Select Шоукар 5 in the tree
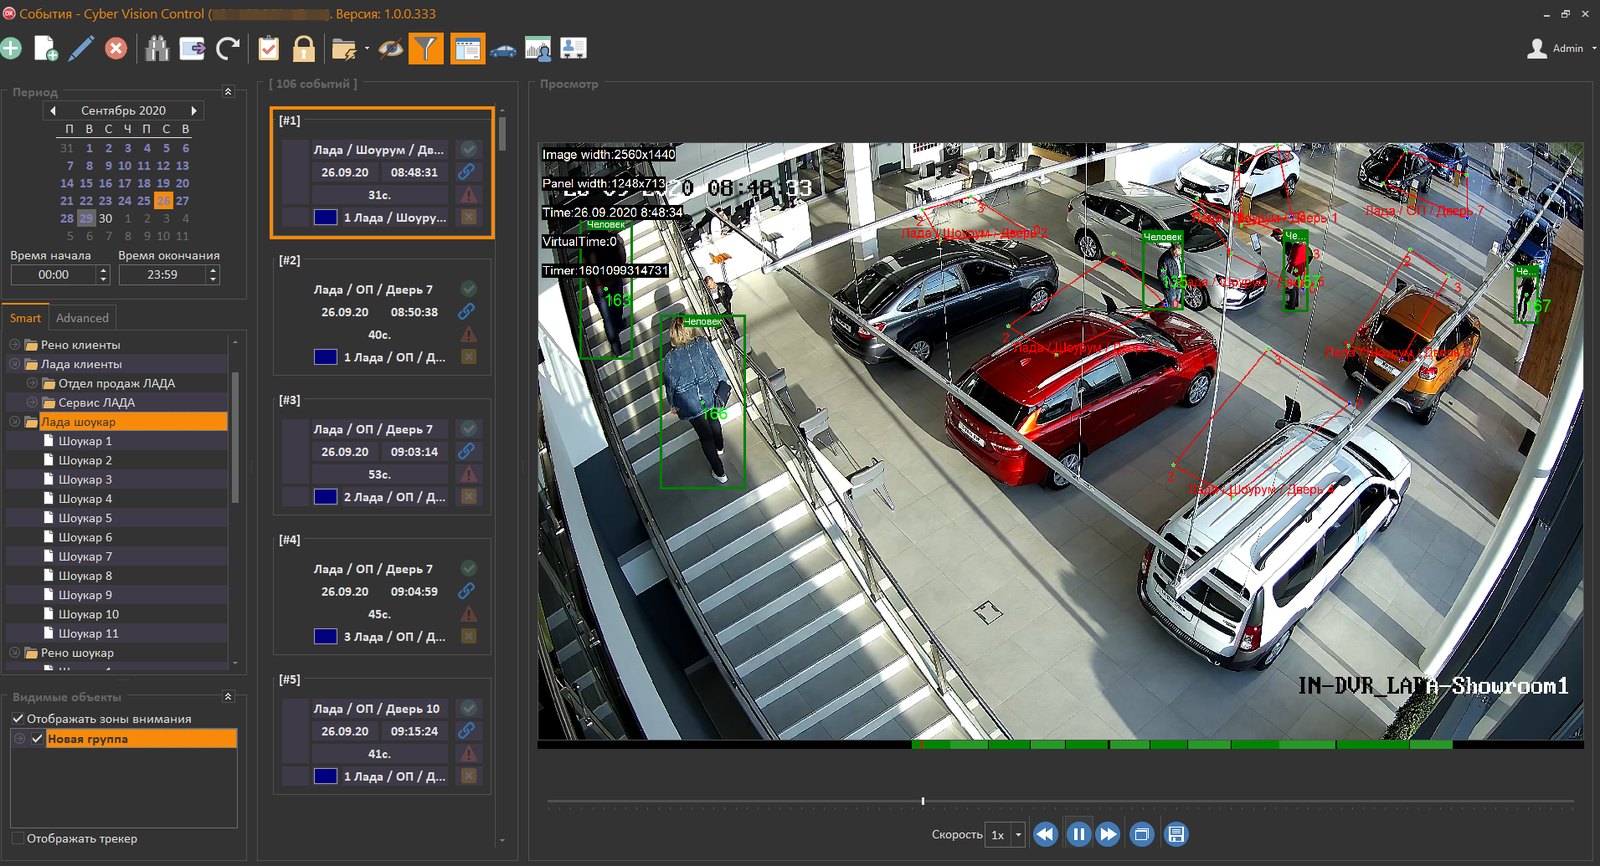 (85, 518)
